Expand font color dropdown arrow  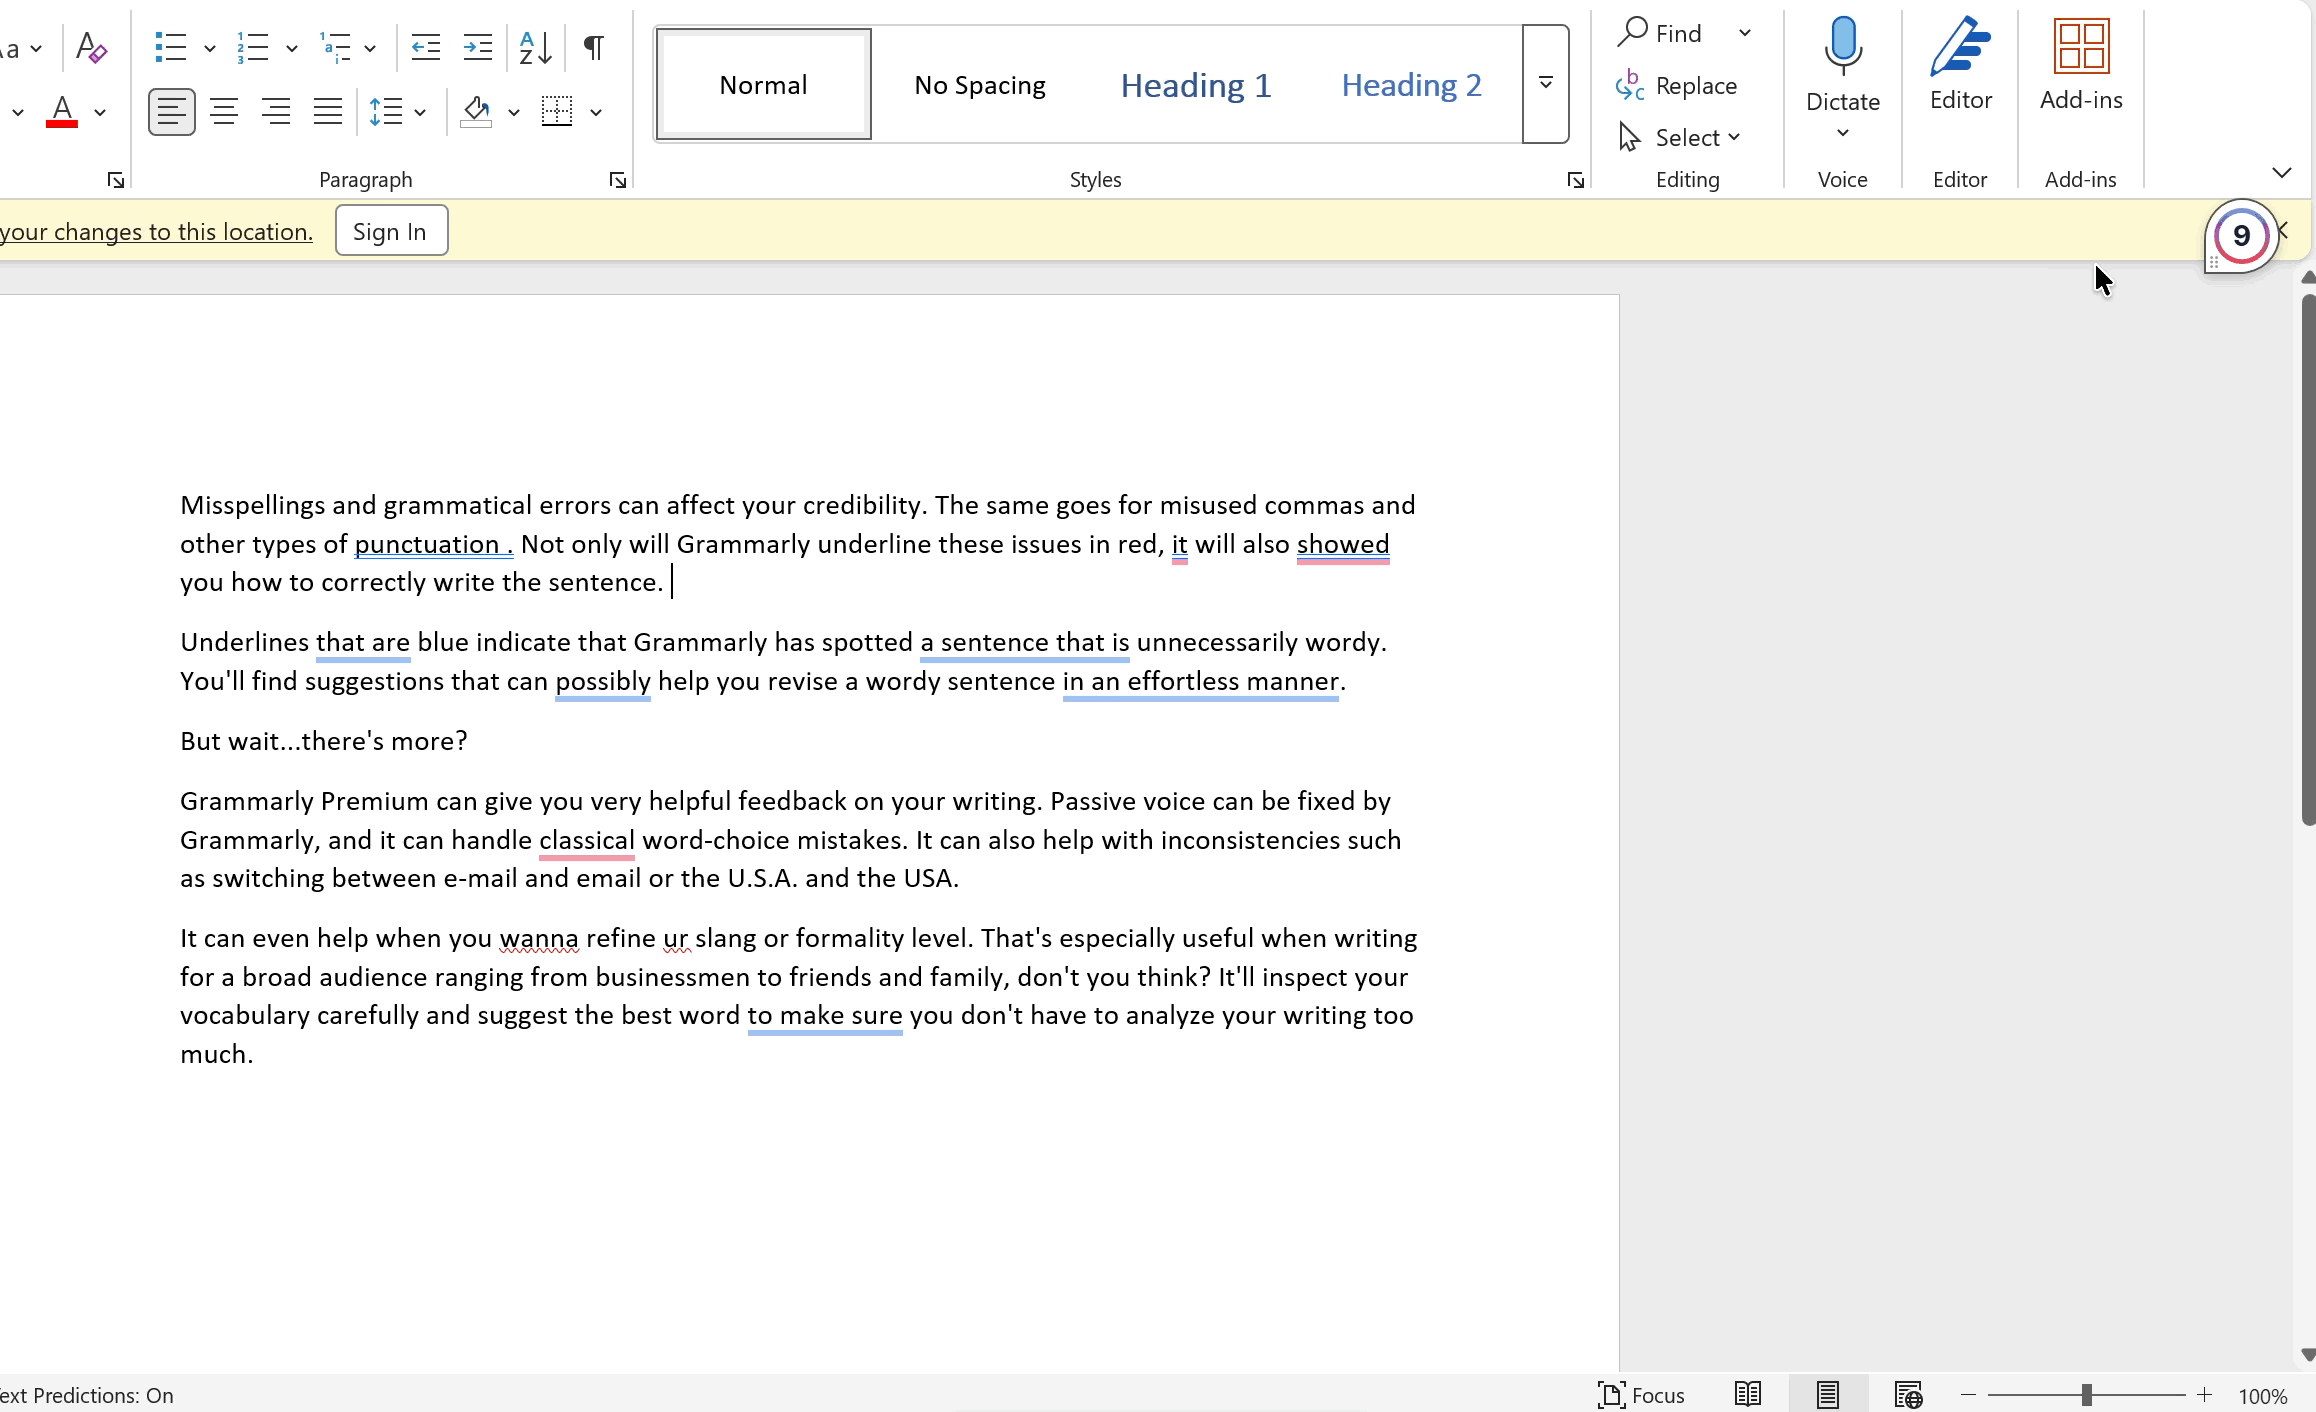(x=100, y=112)
